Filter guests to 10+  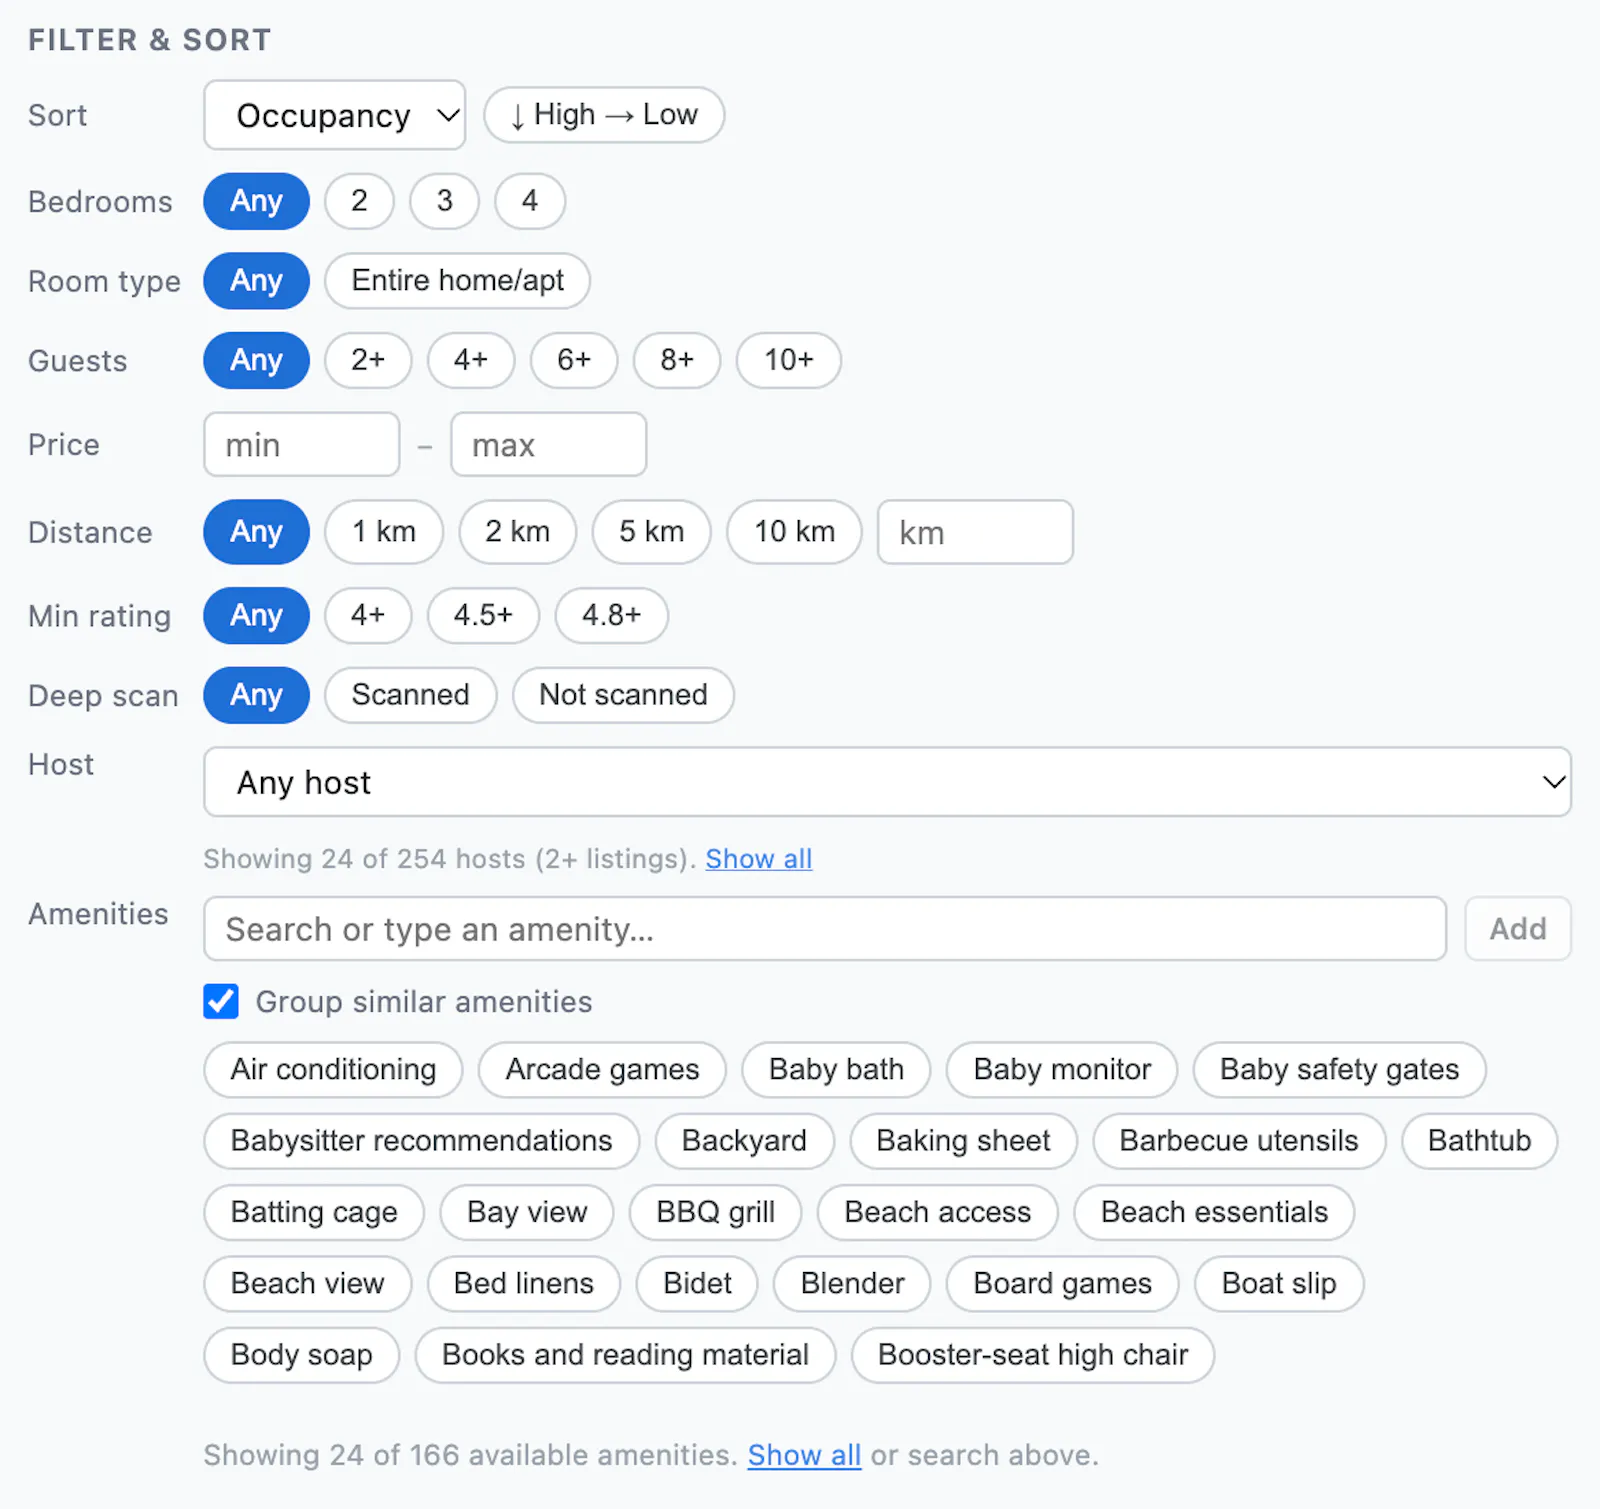789,360
